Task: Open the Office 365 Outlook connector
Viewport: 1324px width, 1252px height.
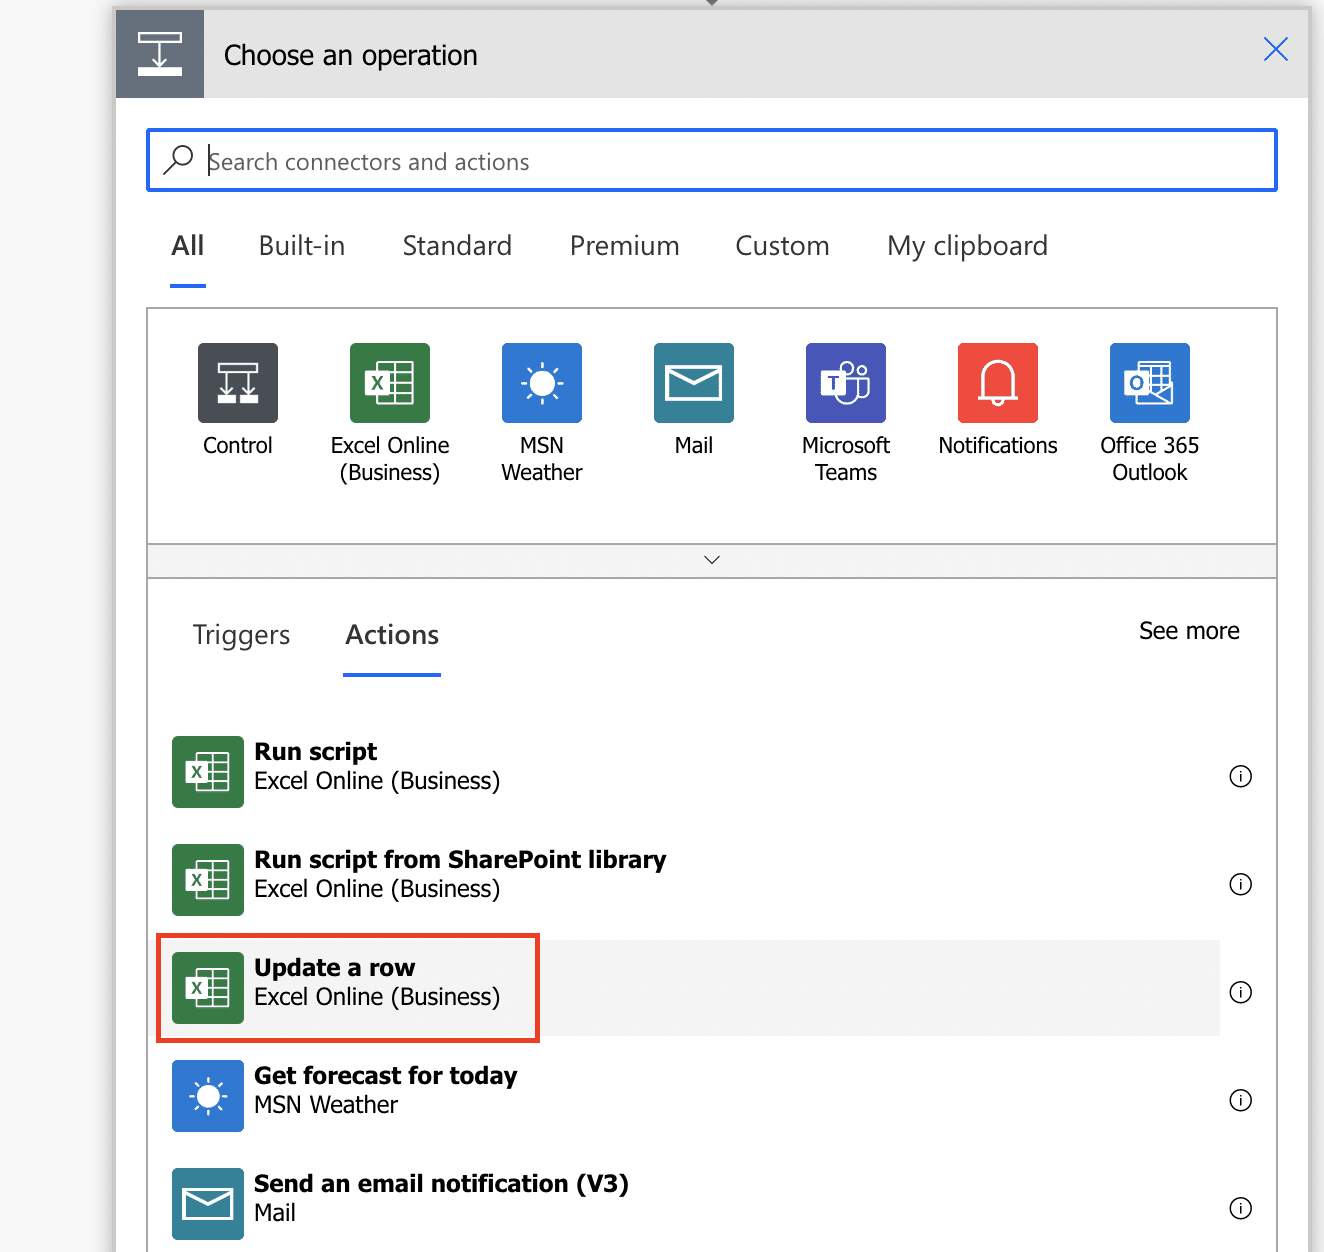Action: pyautogui.click(x=1150, y=383)
